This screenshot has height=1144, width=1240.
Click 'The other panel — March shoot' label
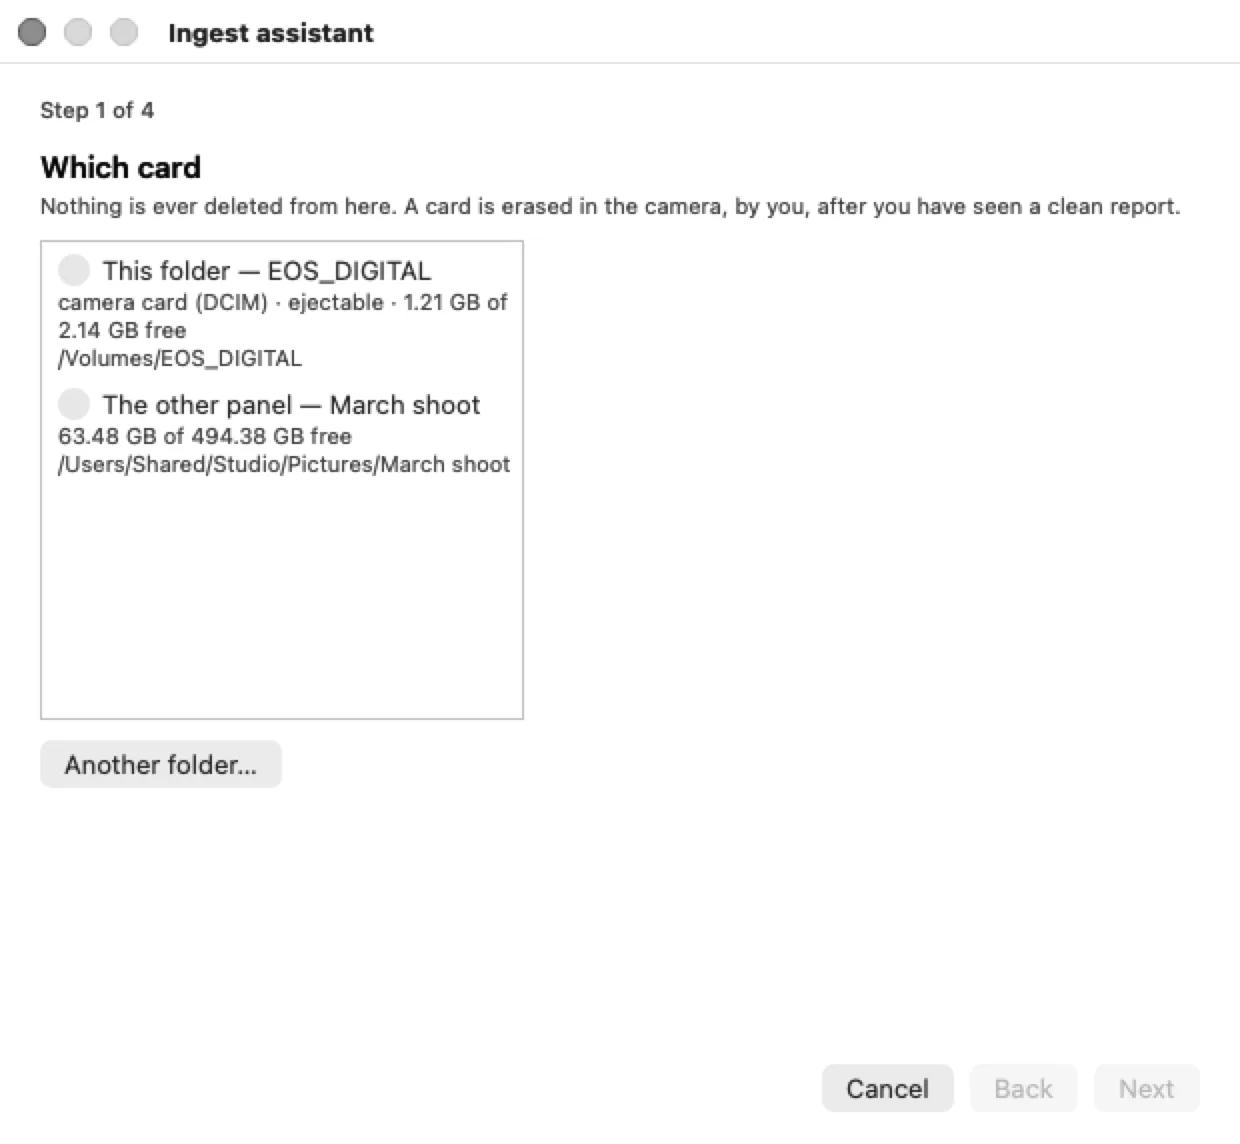(291, 404)
